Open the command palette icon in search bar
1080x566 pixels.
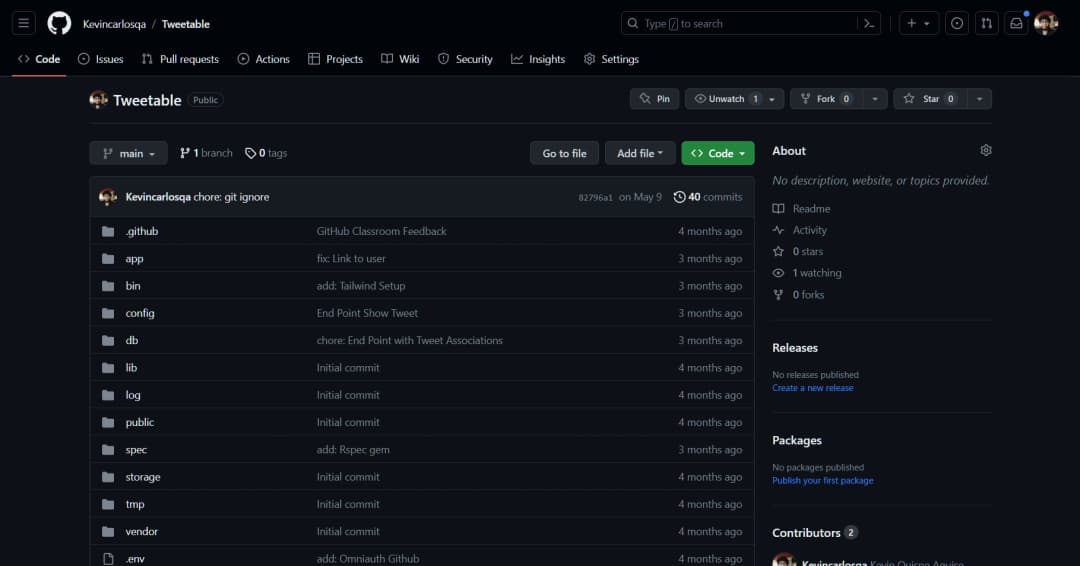tap(869, 23)
